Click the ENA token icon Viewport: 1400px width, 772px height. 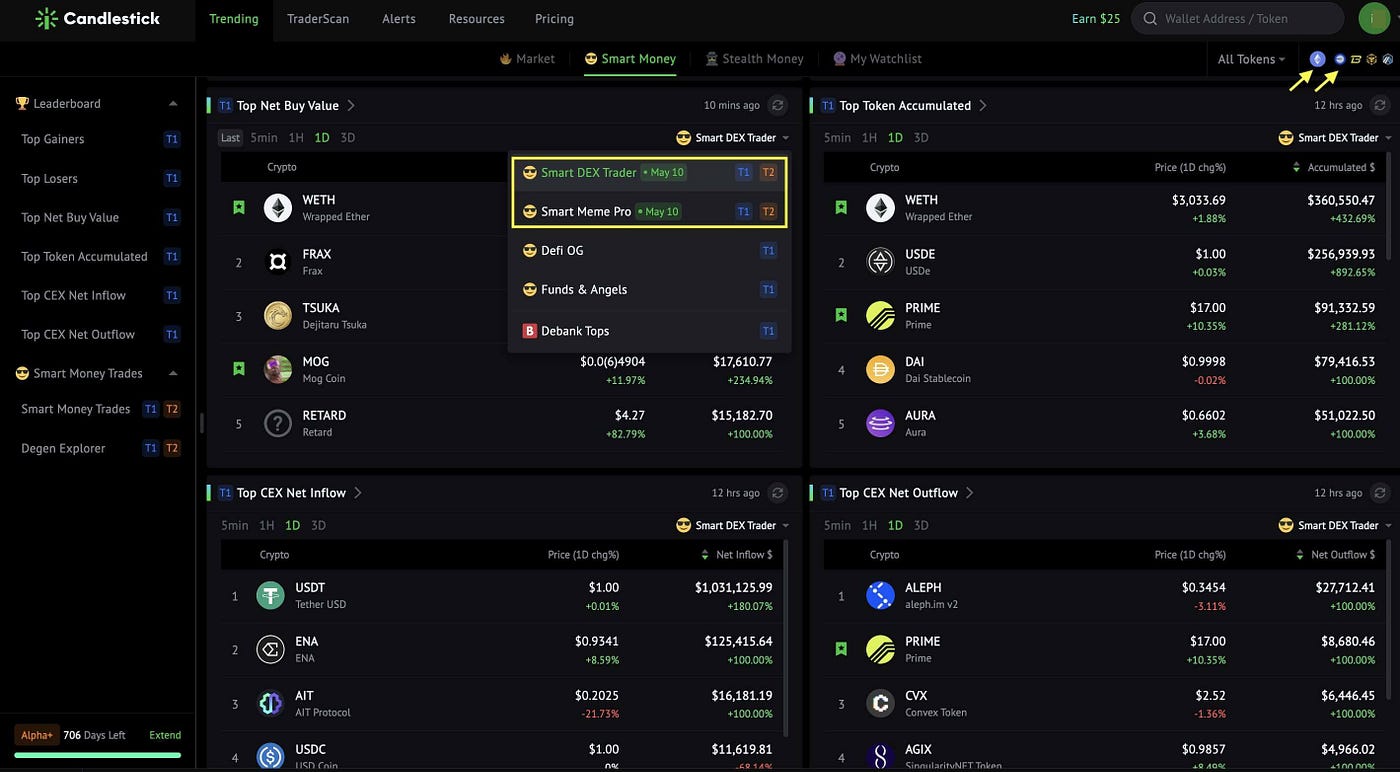[x=270, y=650]
